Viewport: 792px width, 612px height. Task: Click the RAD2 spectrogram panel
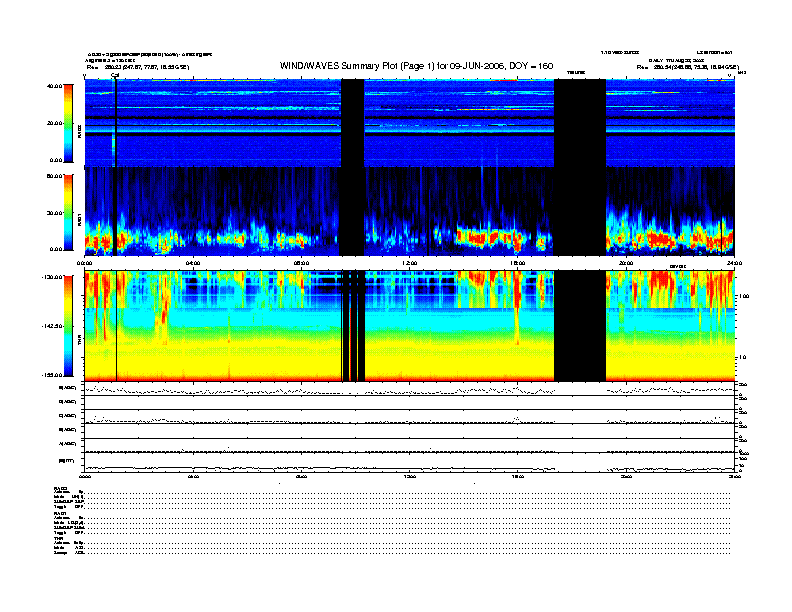[410, 123]
